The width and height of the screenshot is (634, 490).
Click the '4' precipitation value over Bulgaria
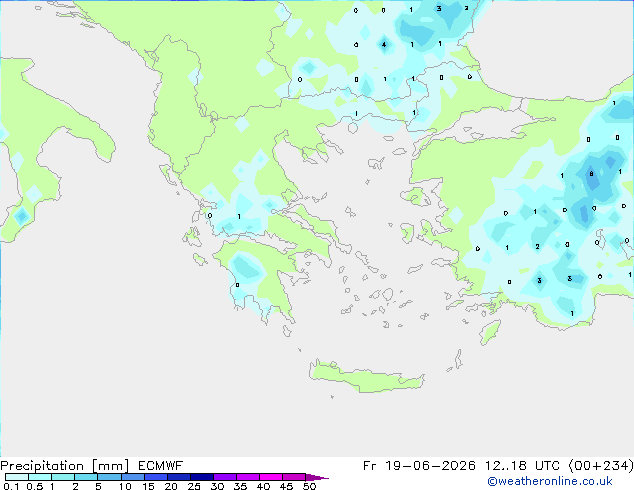(x=384, y=44)
